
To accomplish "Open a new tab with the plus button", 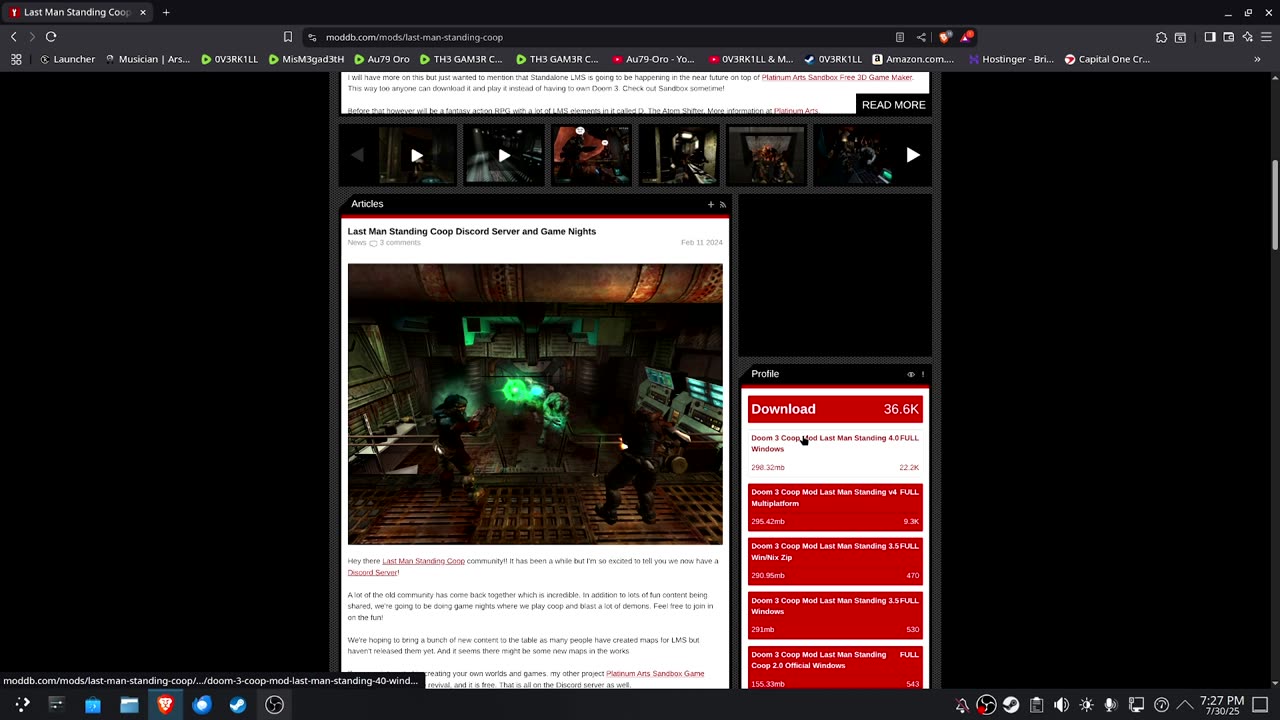I will click(x=166, y=12).
